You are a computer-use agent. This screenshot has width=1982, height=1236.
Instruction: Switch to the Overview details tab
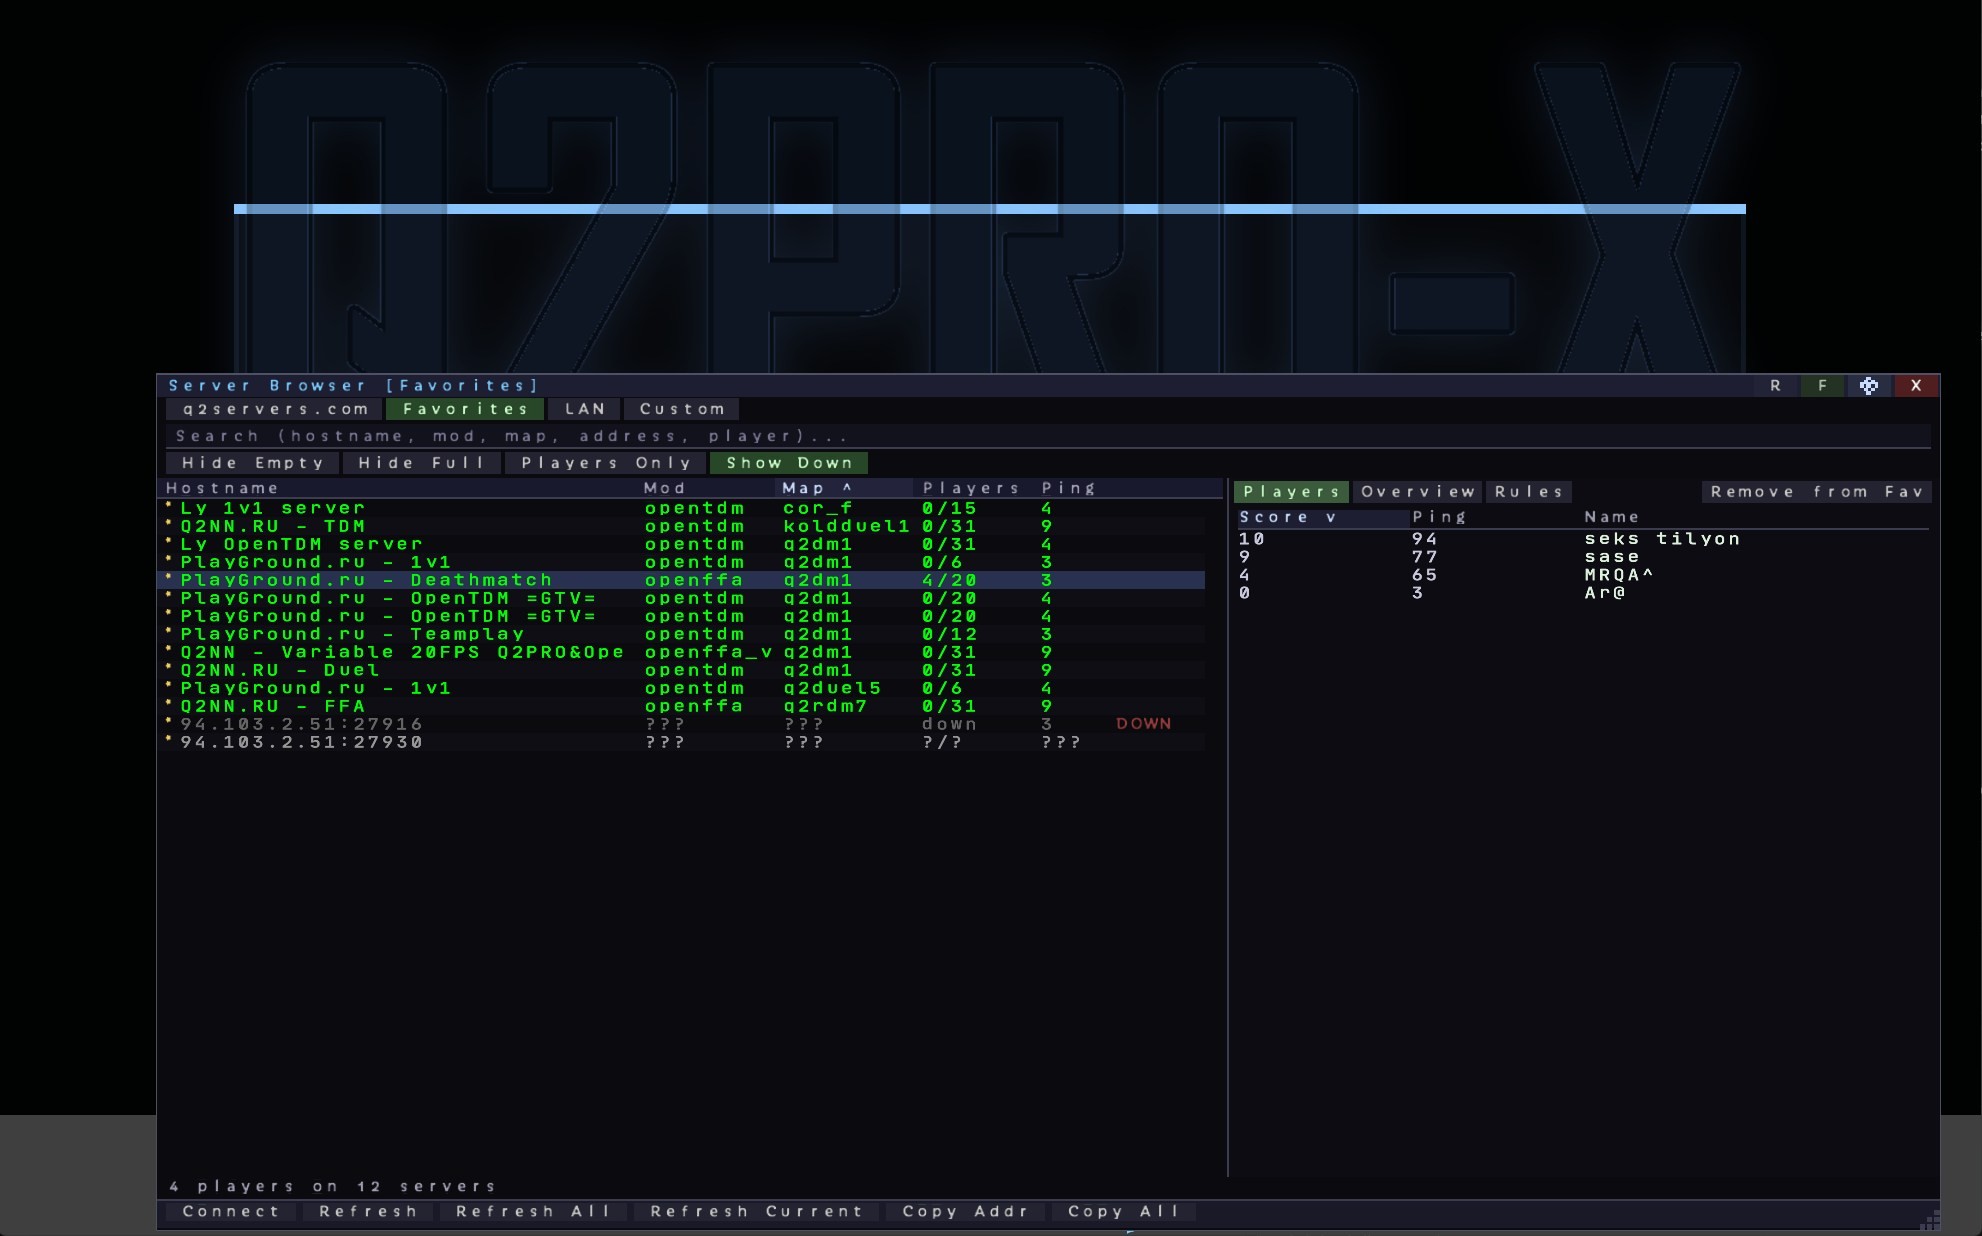(1418, 492)
